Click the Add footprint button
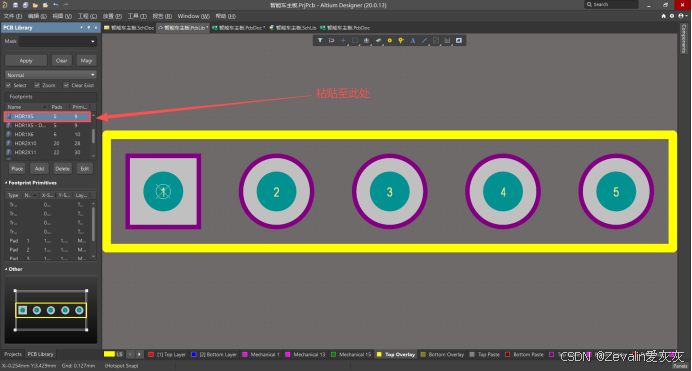The height and width of the screenshot is (371, 692). tap(39, 169)
